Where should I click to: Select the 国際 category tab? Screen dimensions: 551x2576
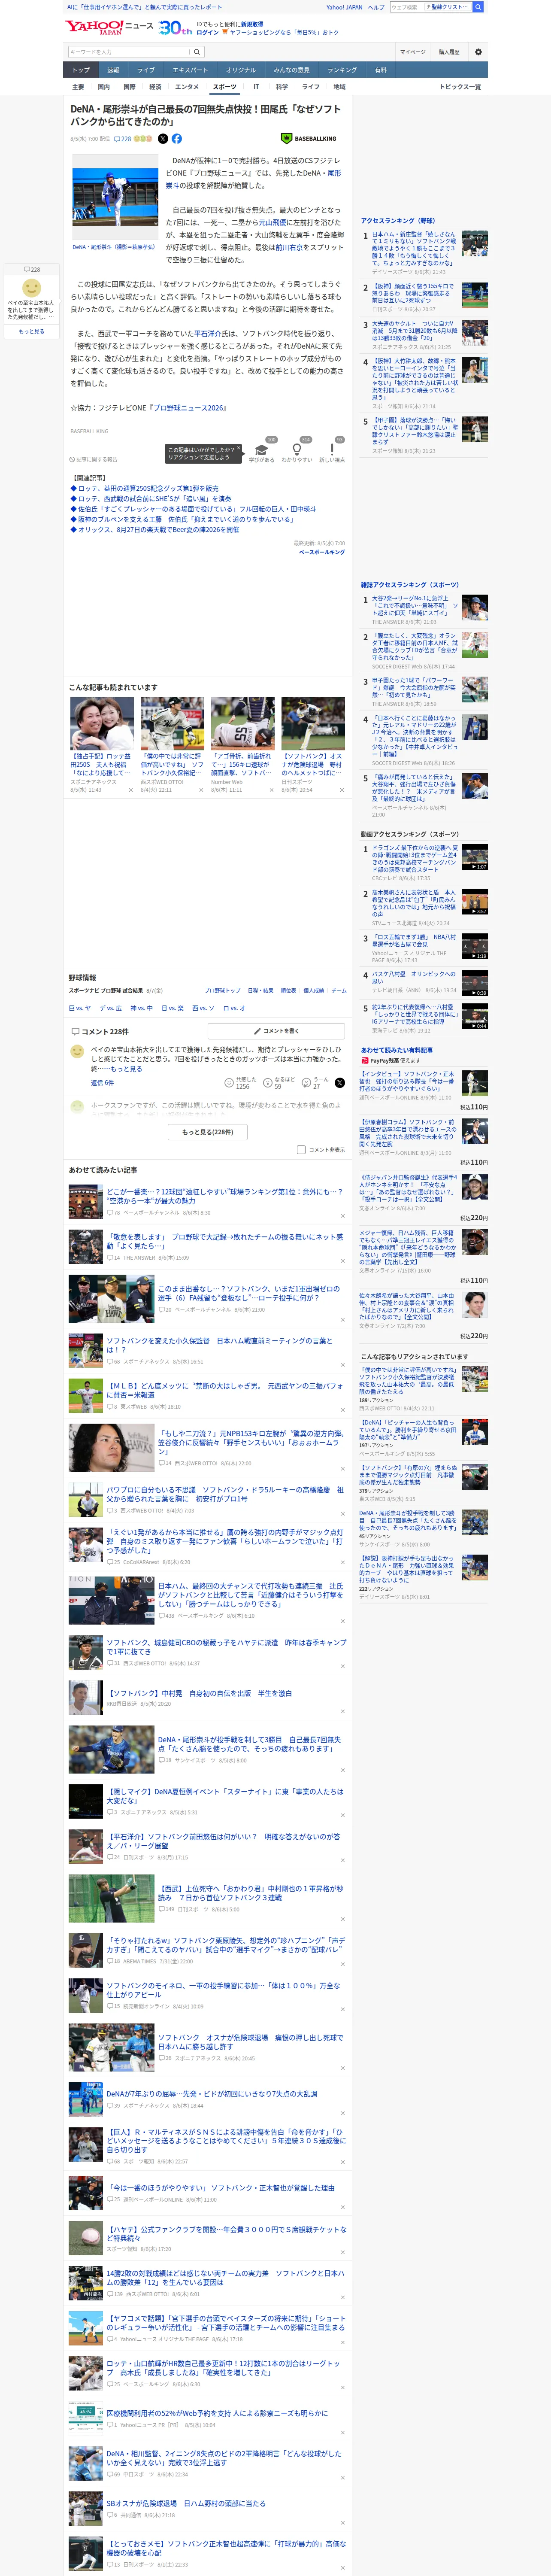click(129, 87)
